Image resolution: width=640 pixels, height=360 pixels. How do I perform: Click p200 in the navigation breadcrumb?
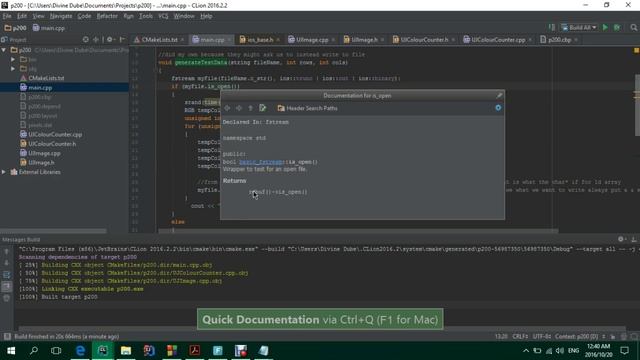tap(16, 28)
